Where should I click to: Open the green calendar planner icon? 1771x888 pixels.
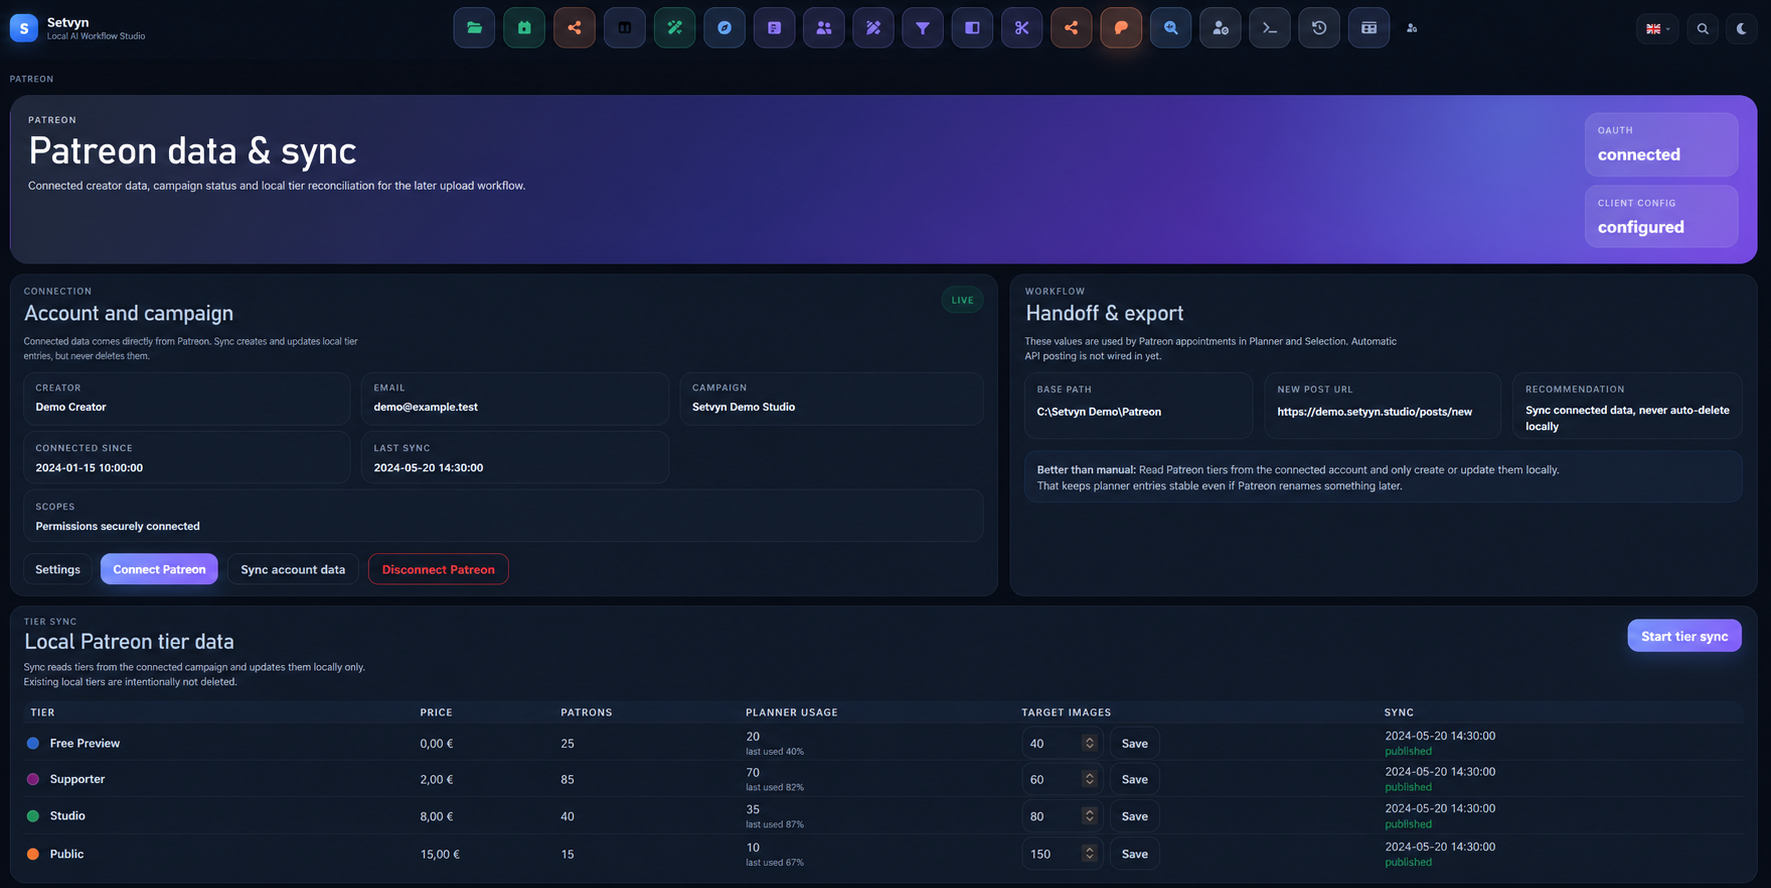pyautogui.click(x=524, y=28)
